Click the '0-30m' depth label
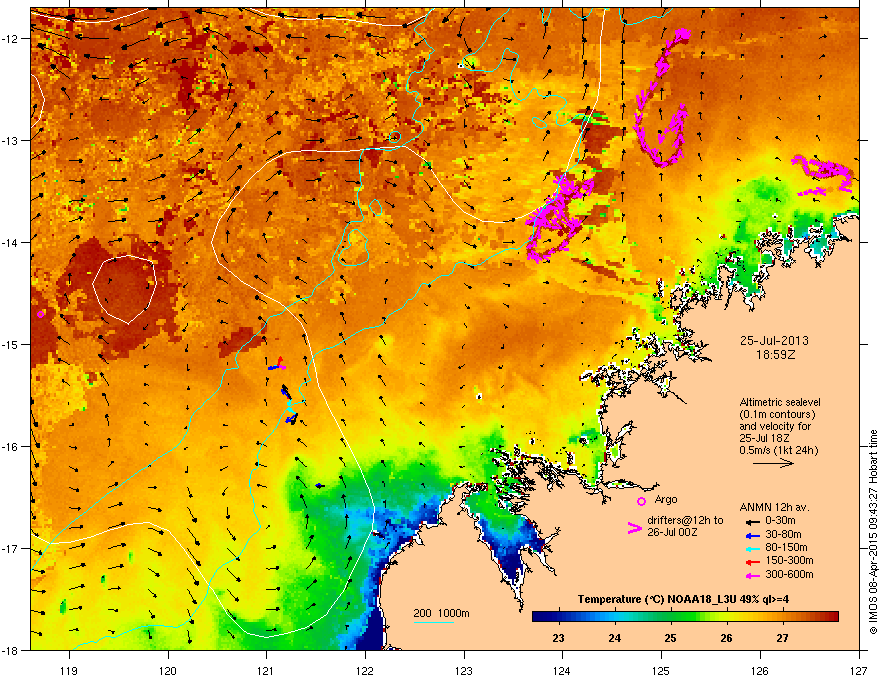This screenshot has height=680, width=880. pos(780,521)
